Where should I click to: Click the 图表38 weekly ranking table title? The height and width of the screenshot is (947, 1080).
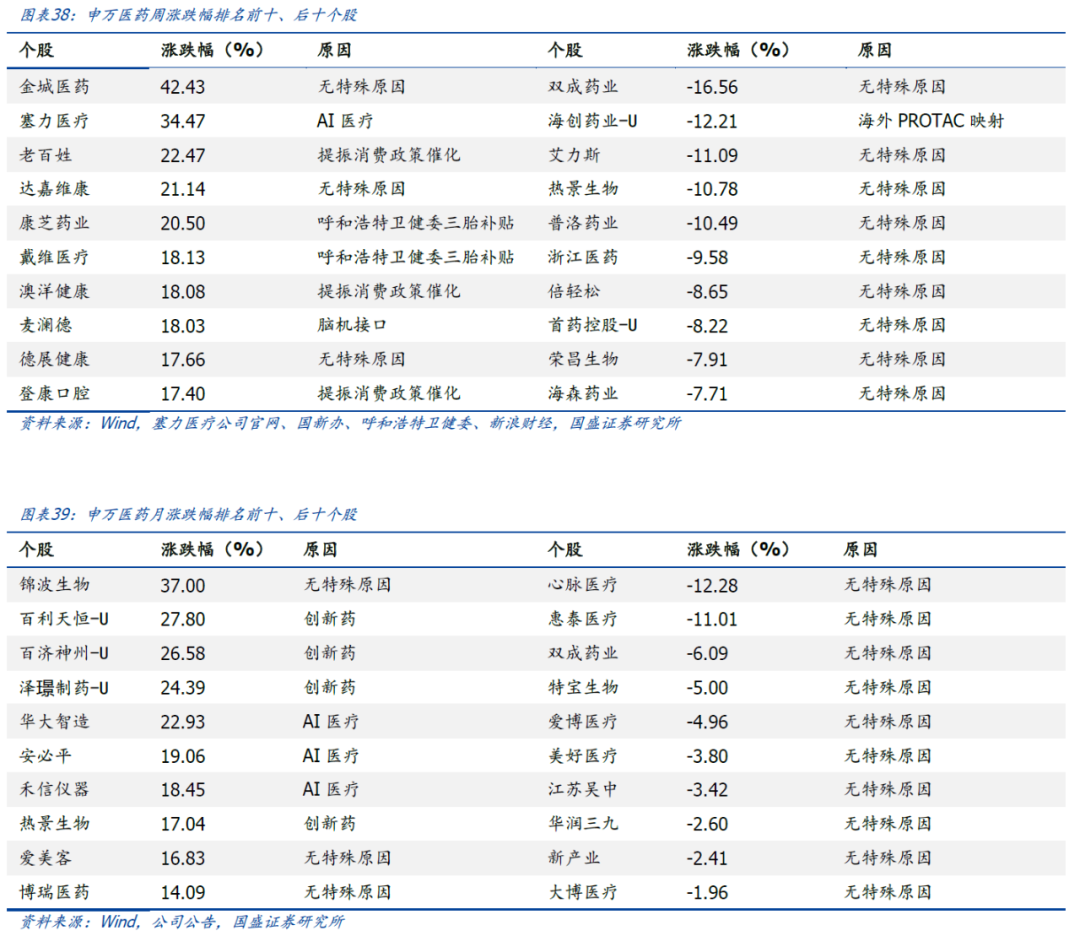[188, 14]
